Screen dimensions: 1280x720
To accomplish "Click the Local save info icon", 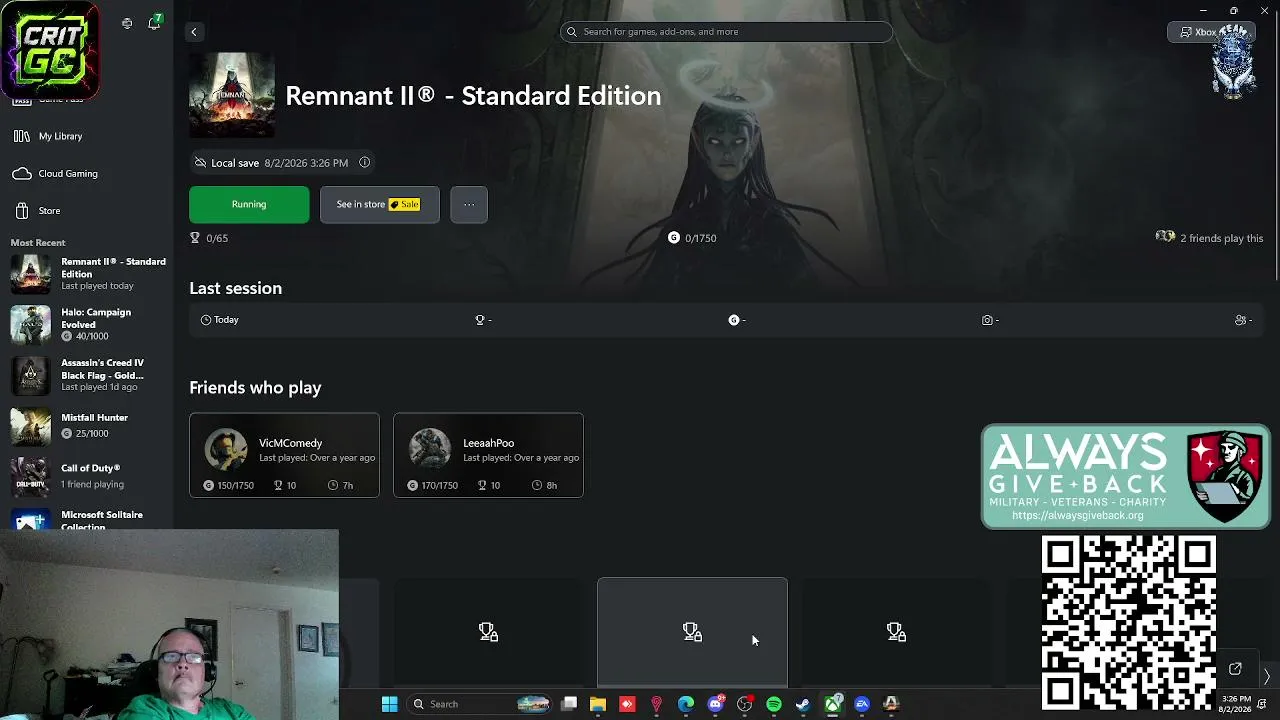I will click(x=365, y=162).
